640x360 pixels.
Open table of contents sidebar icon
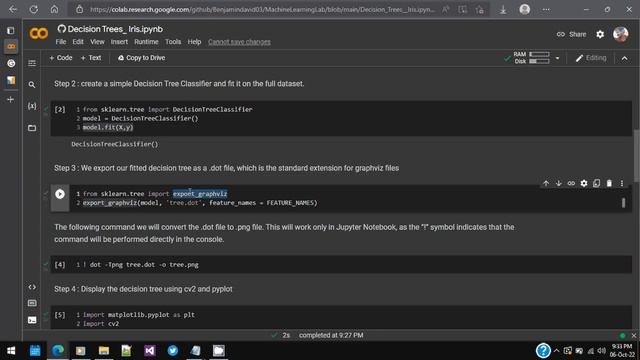coord(32,63)
